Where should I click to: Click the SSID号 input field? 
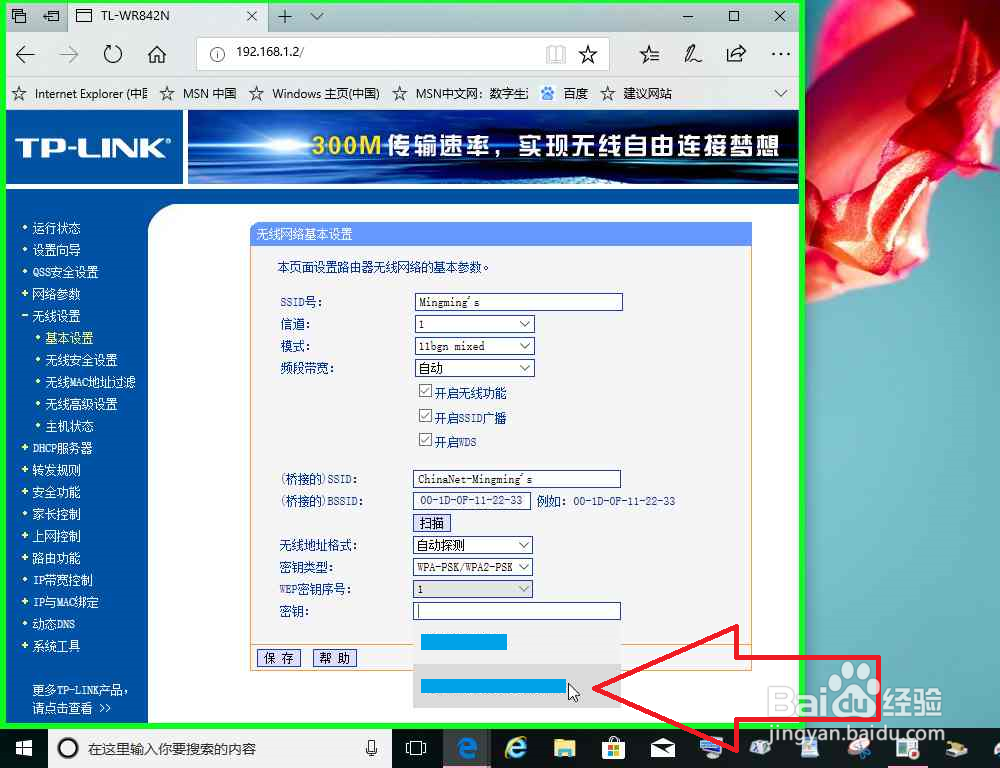[x=518, y=302]
